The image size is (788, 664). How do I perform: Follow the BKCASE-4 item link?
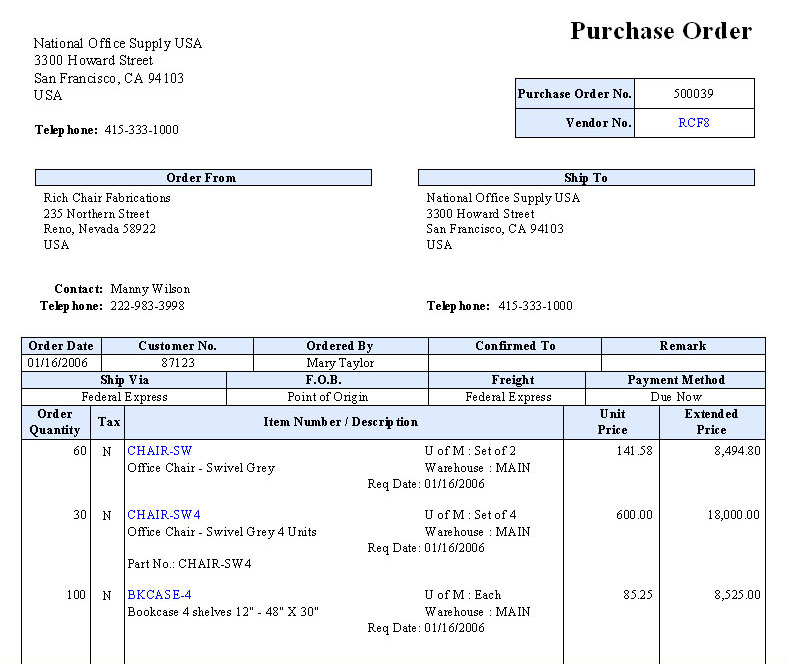pos(159,595)
